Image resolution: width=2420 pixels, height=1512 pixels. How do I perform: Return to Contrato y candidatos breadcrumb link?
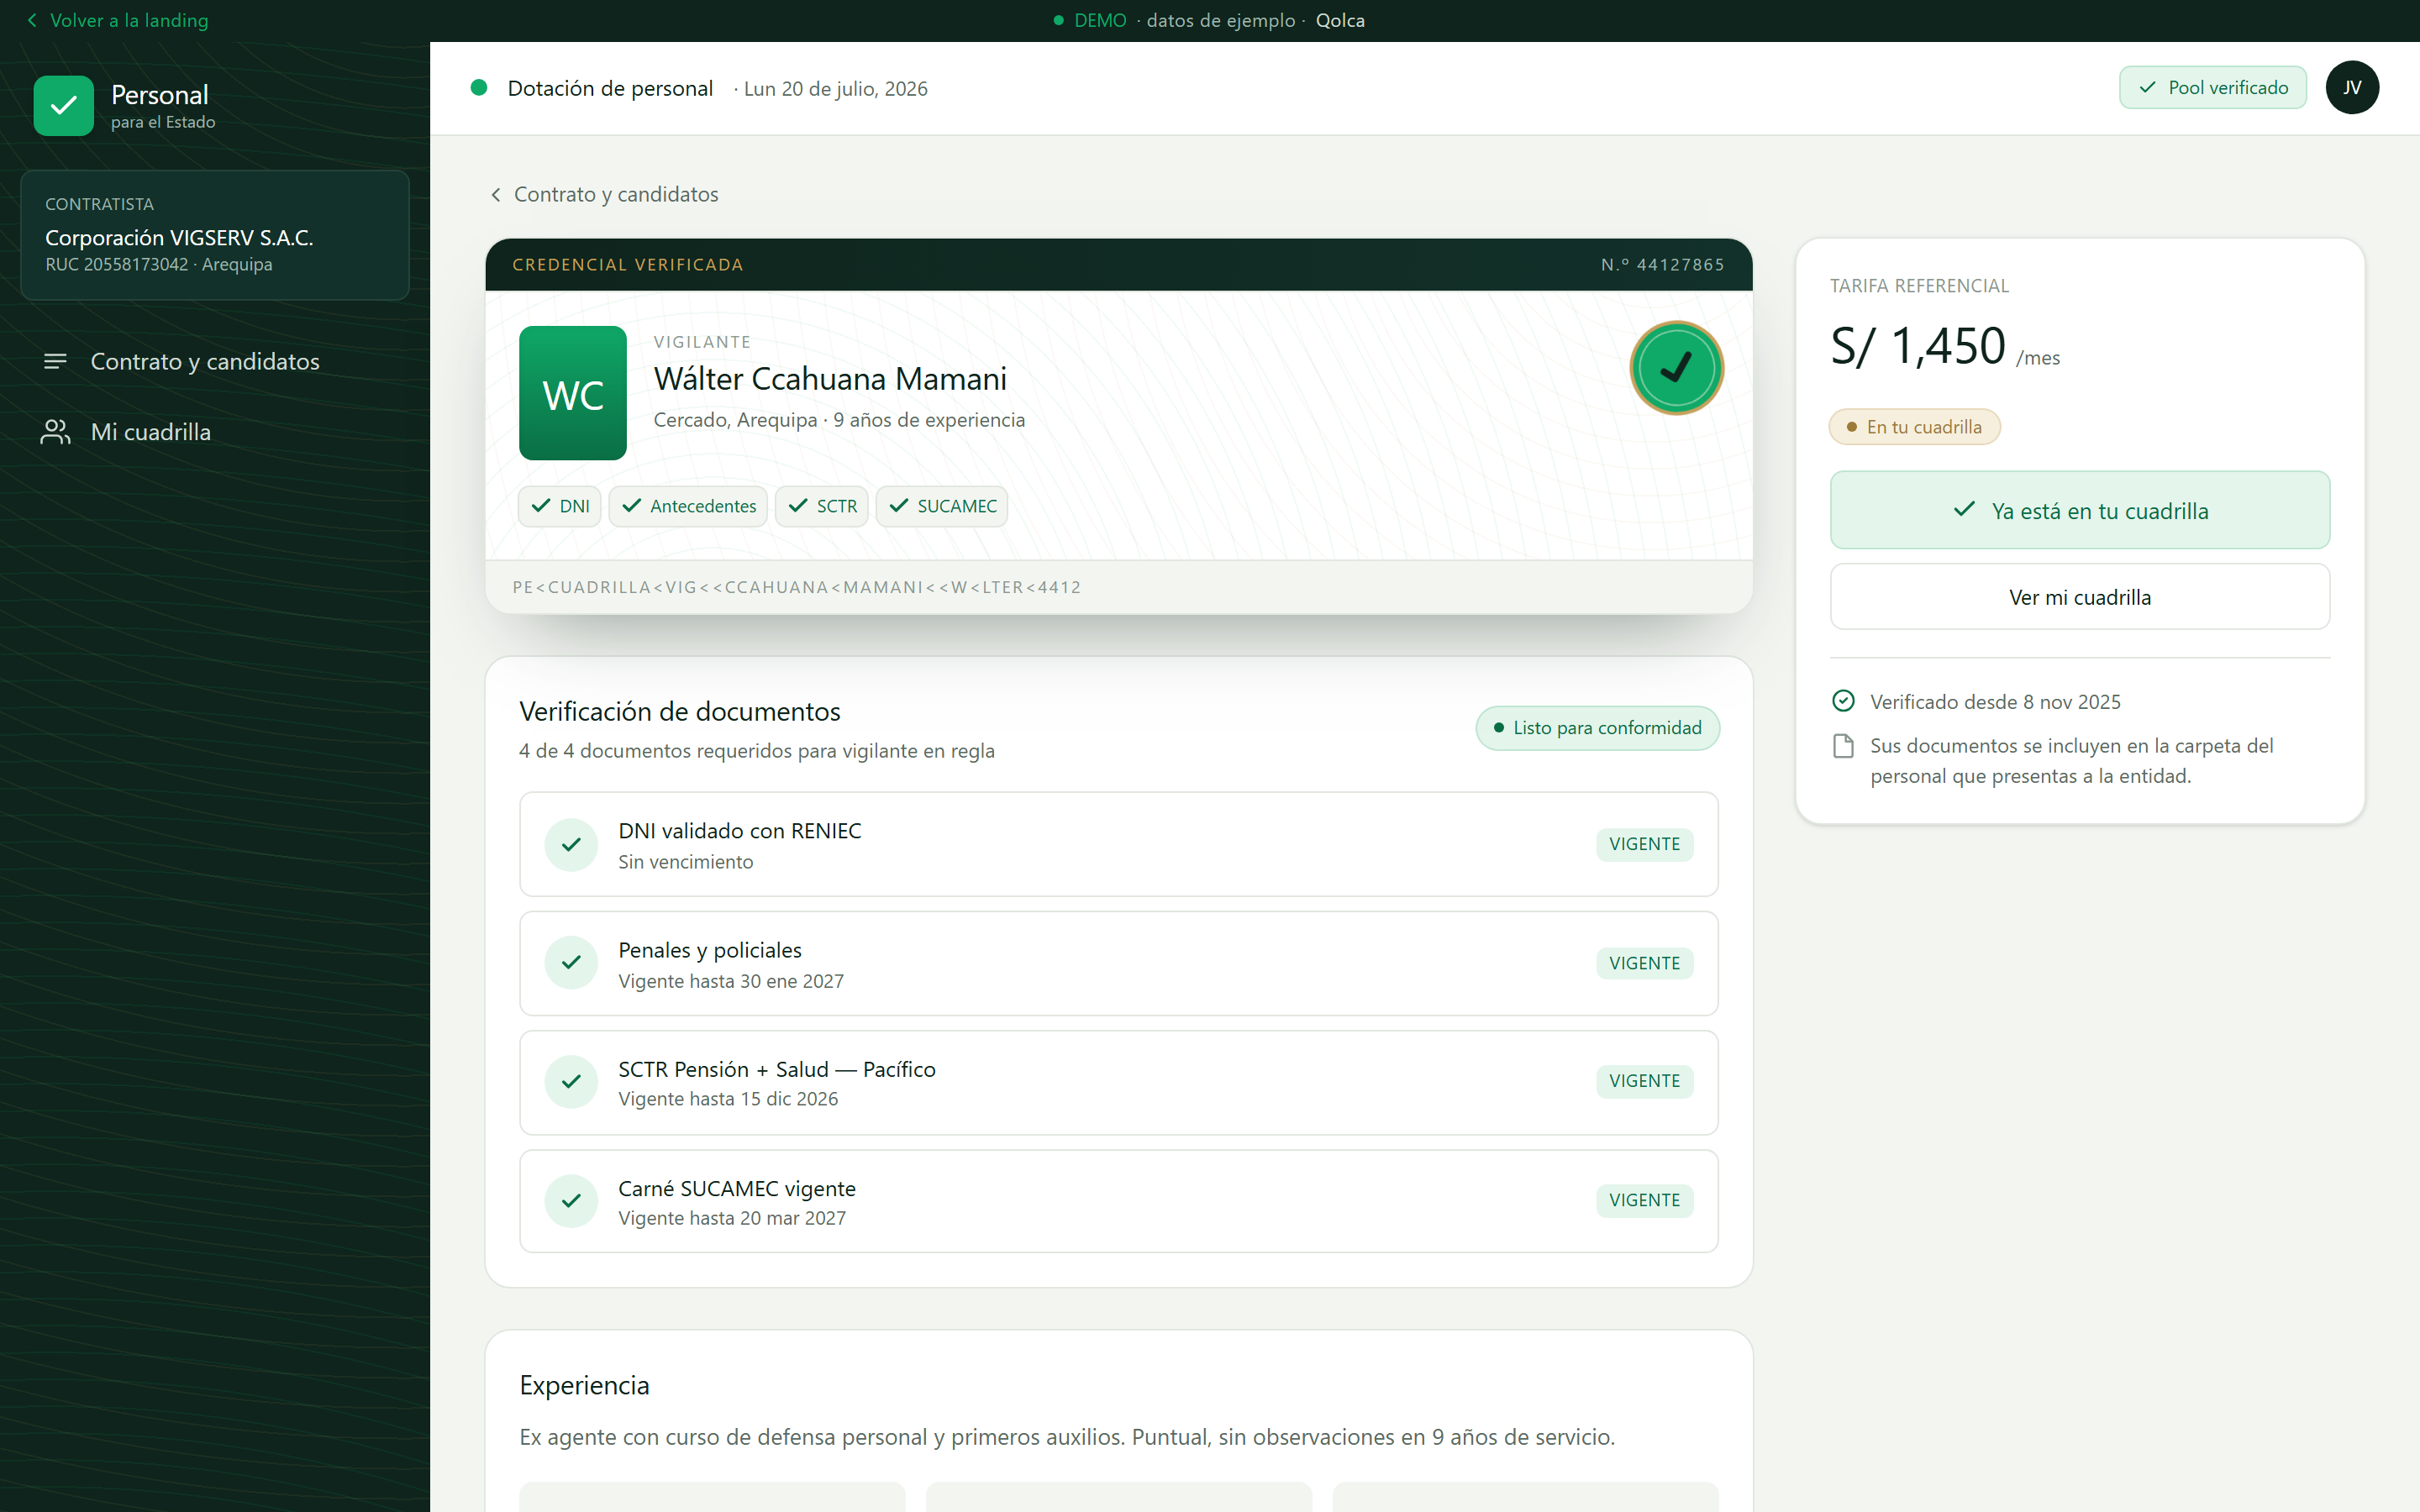[x=604, y=194]
